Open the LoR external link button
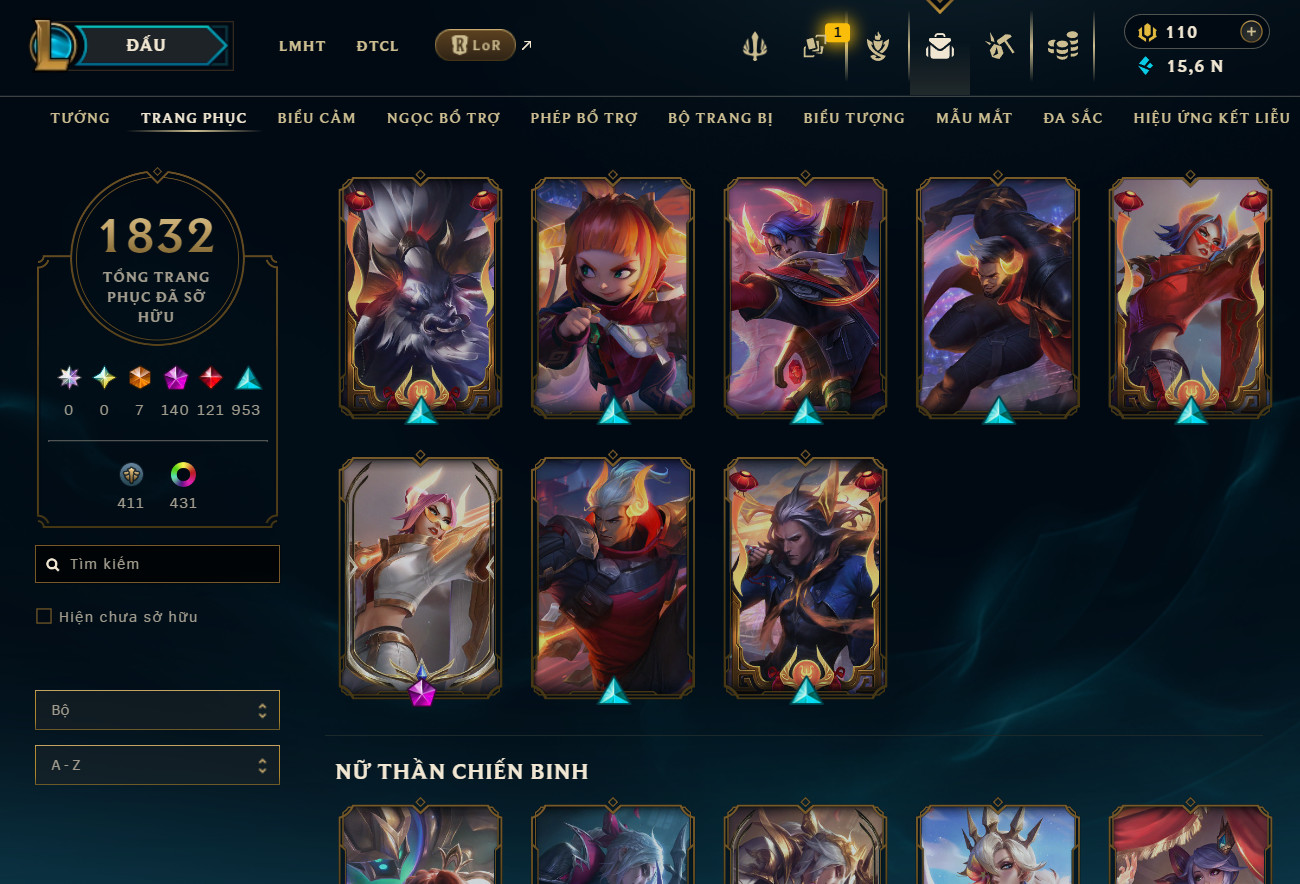This screenshot has height=884, width=1300. tap(484, 45)
